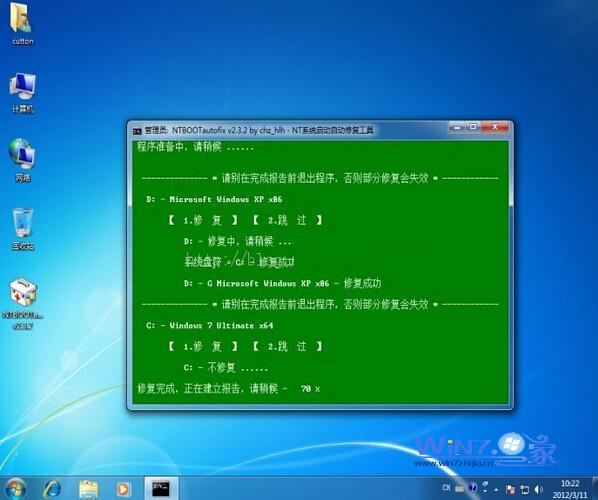Screen dimensions: 598x500
Task: Launch Internet Explorer from the taskbar
Action: (52, 489)
